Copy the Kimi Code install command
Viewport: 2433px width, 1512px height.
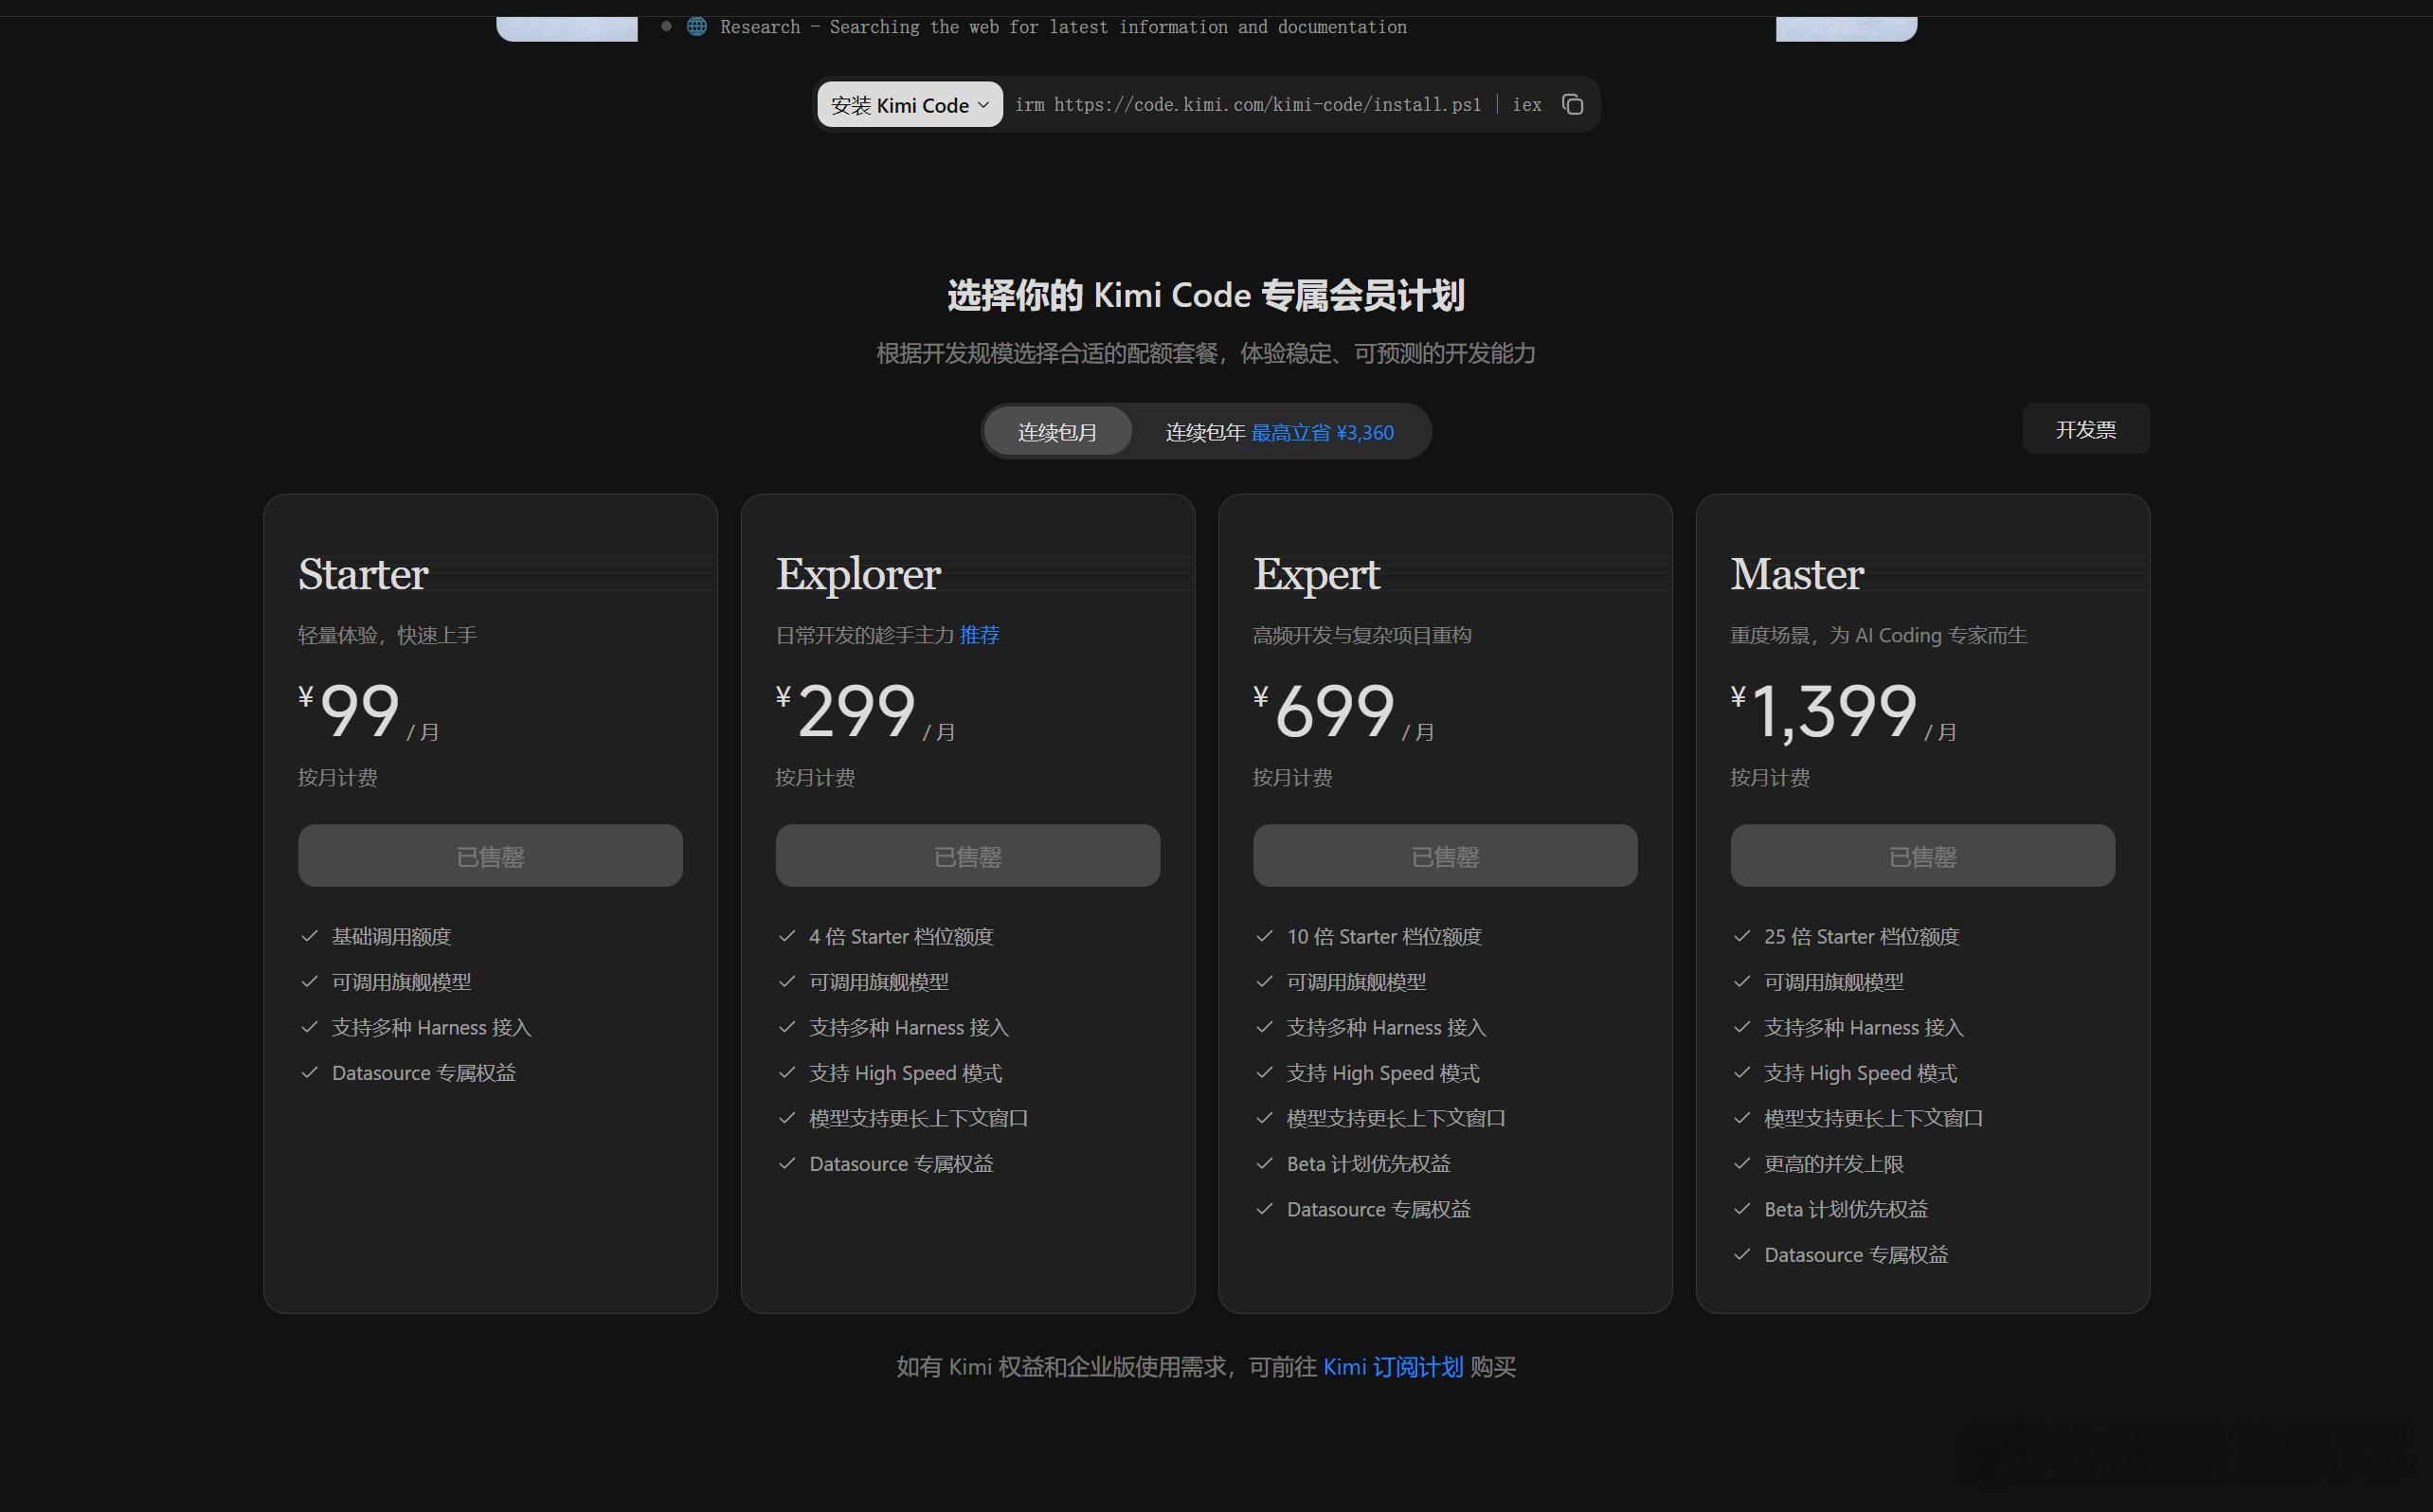1572,105
